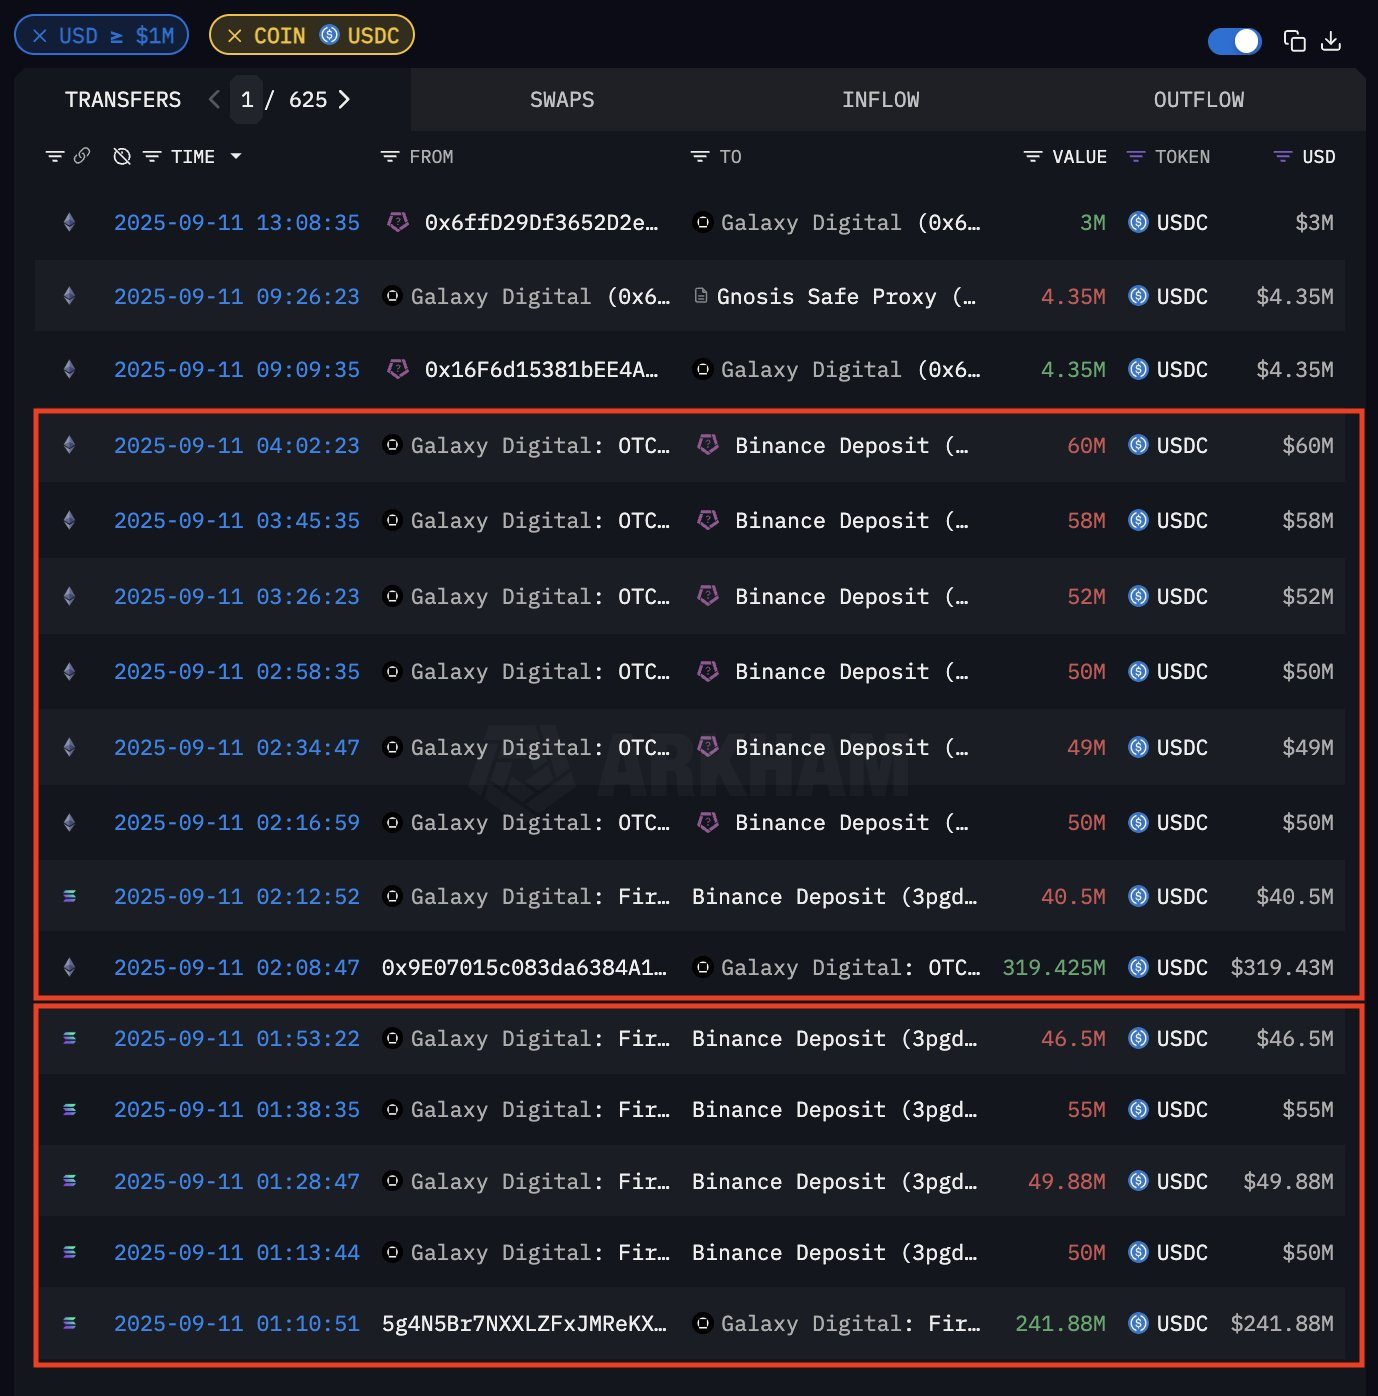This screenshot has width=1378, height=1396.
Task: Go to previous transfers page
Action: (x=214, y=99)
